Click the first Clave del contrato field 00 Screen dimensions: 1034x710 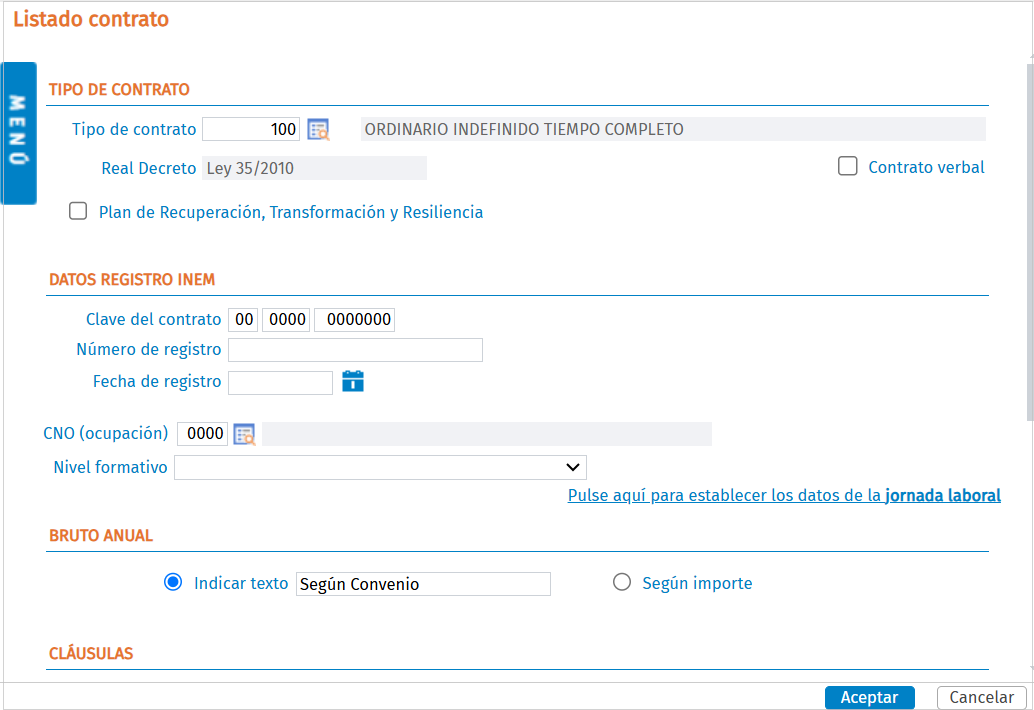[x=243, y=320]
